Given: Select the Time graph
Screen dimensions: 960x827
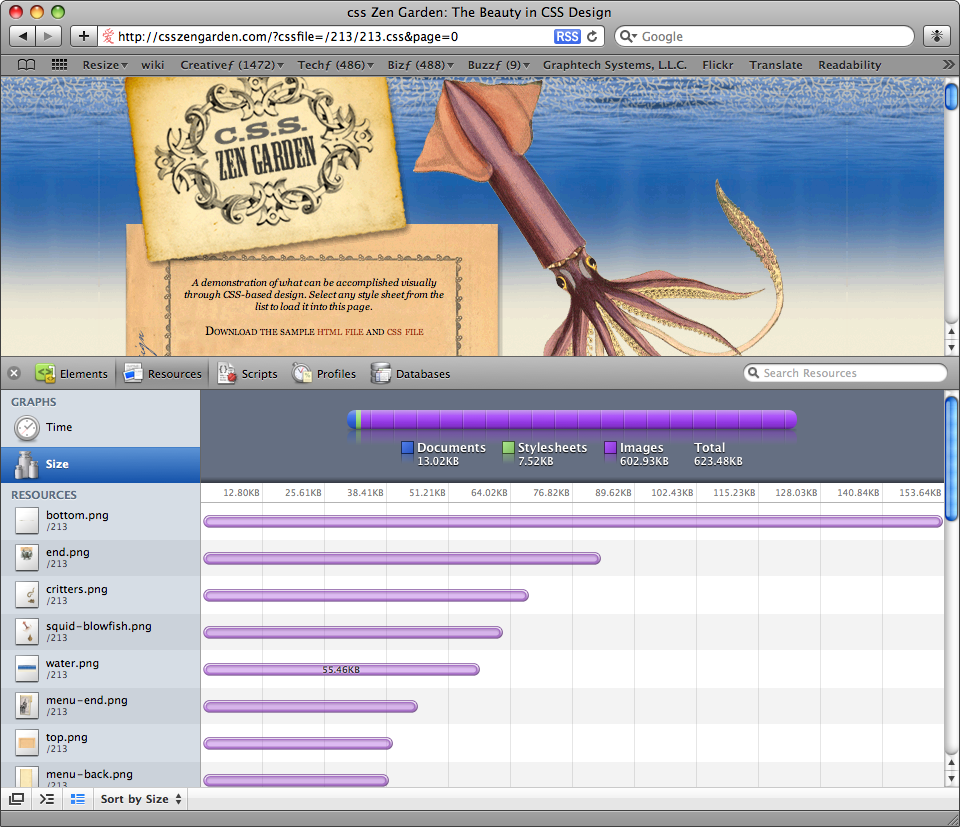Looking at the screenshot, I should pyautogui.click(x=58, y=426).
